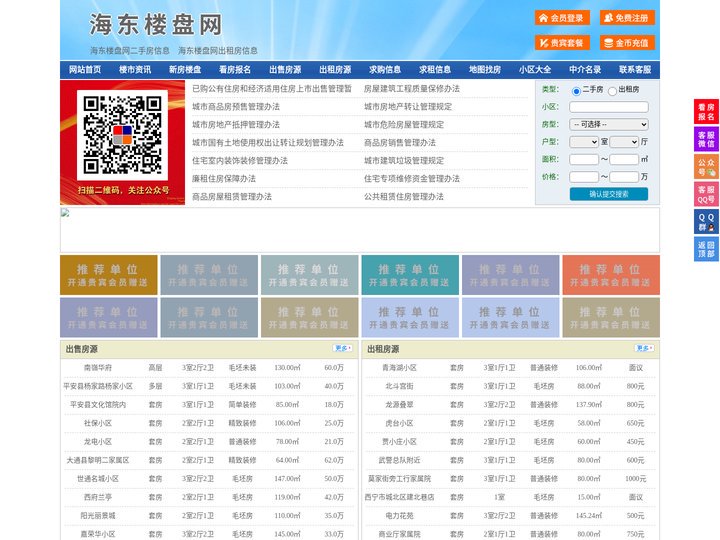The width and height of the screenshot is (720, 540).
Task: Open 城市房地产抵押管理办法 link
Action: [236, 124]
